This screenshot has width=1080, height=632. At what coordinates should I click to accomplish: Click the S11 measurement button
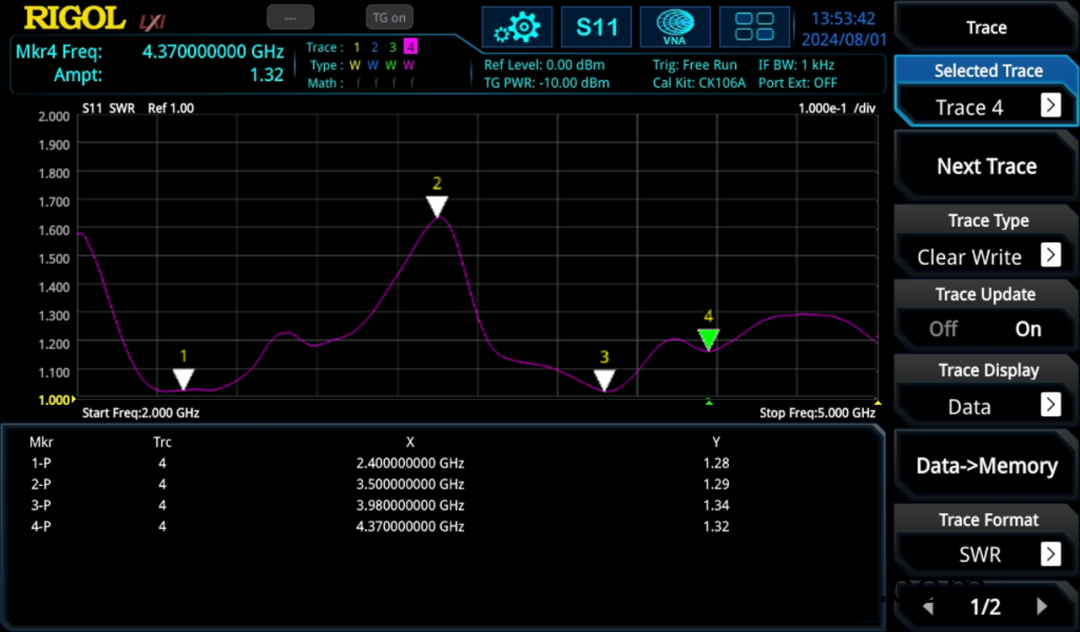tap(596, 27)
